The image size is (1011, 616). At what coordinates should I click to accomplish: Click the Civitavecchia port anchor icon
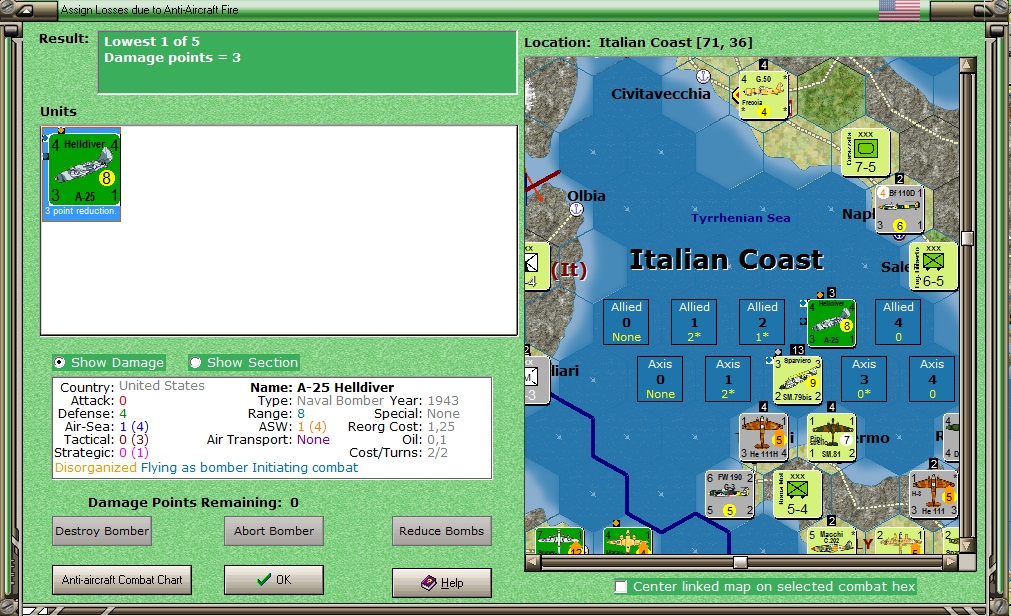click(703, 76)
